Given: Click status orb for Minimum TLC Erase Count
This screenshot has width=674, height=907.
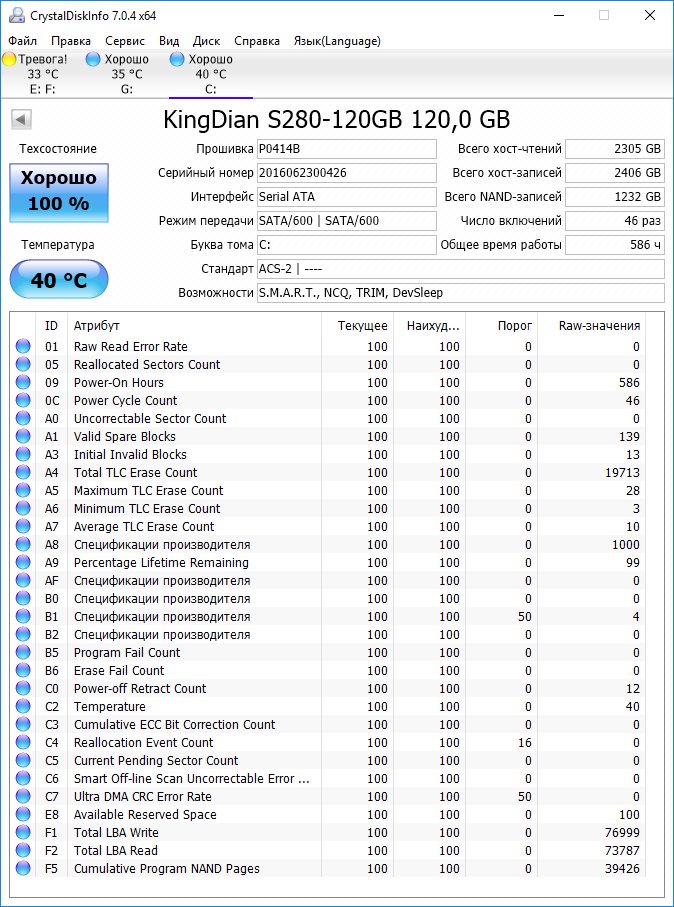Looking at the screenshot, I should 23,508.
